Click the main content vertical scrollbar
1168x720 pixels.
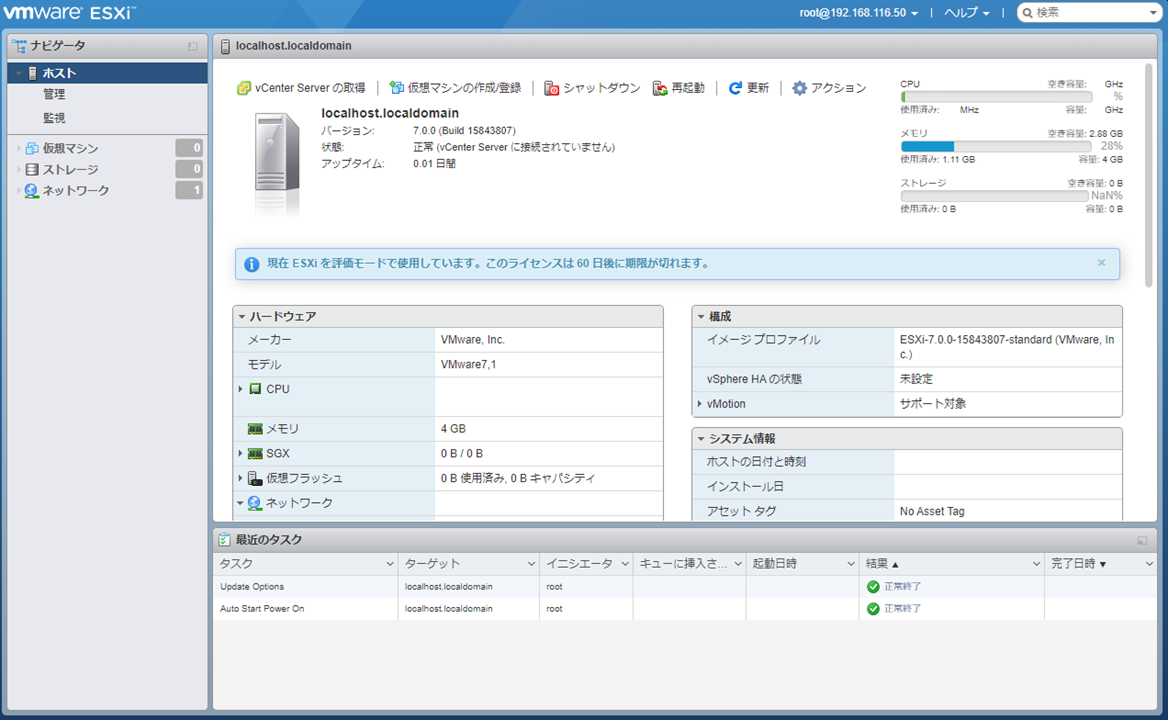pyautogui.click(x=1149, y=176)
